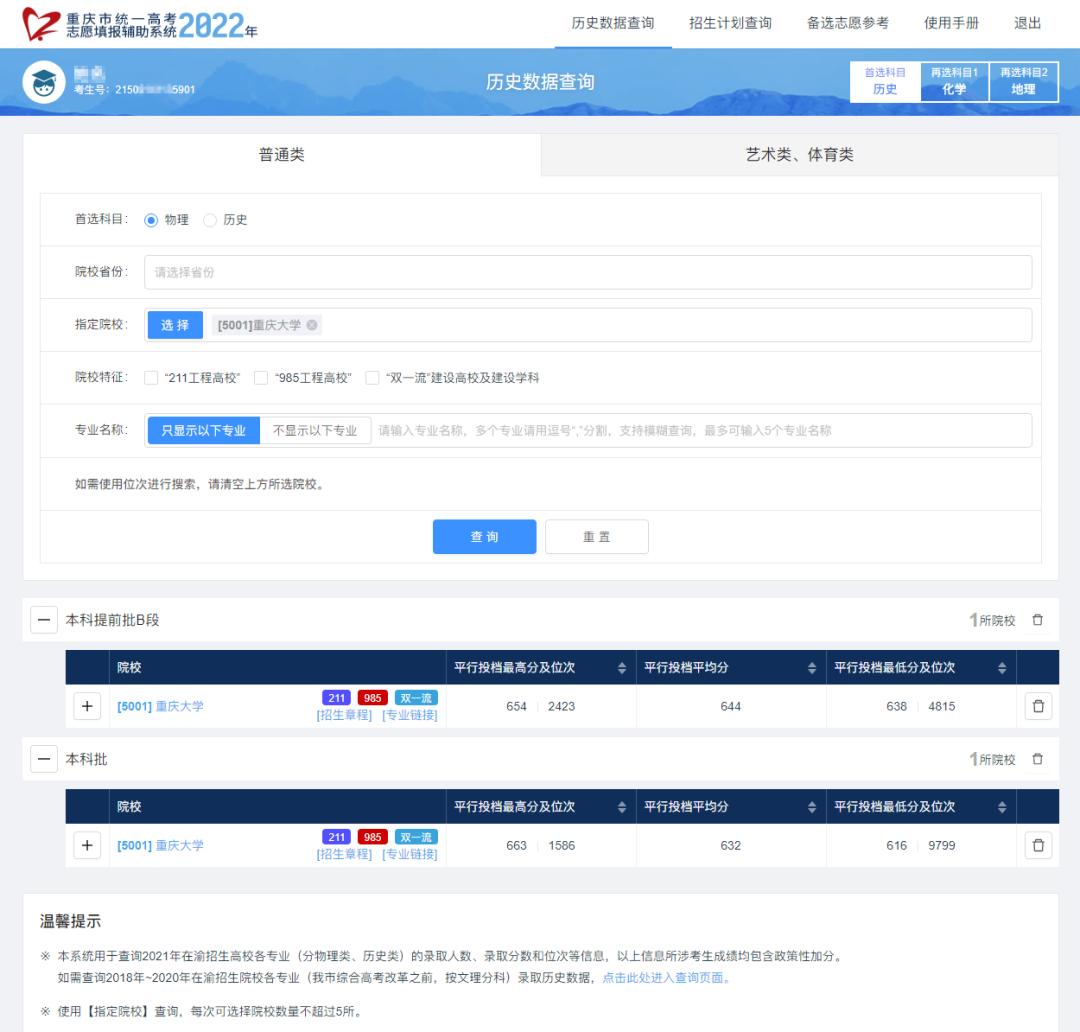Click the trash icon in 本科提前批B段 header
Screen dimensions: 1080x1032
(1037, 620)
